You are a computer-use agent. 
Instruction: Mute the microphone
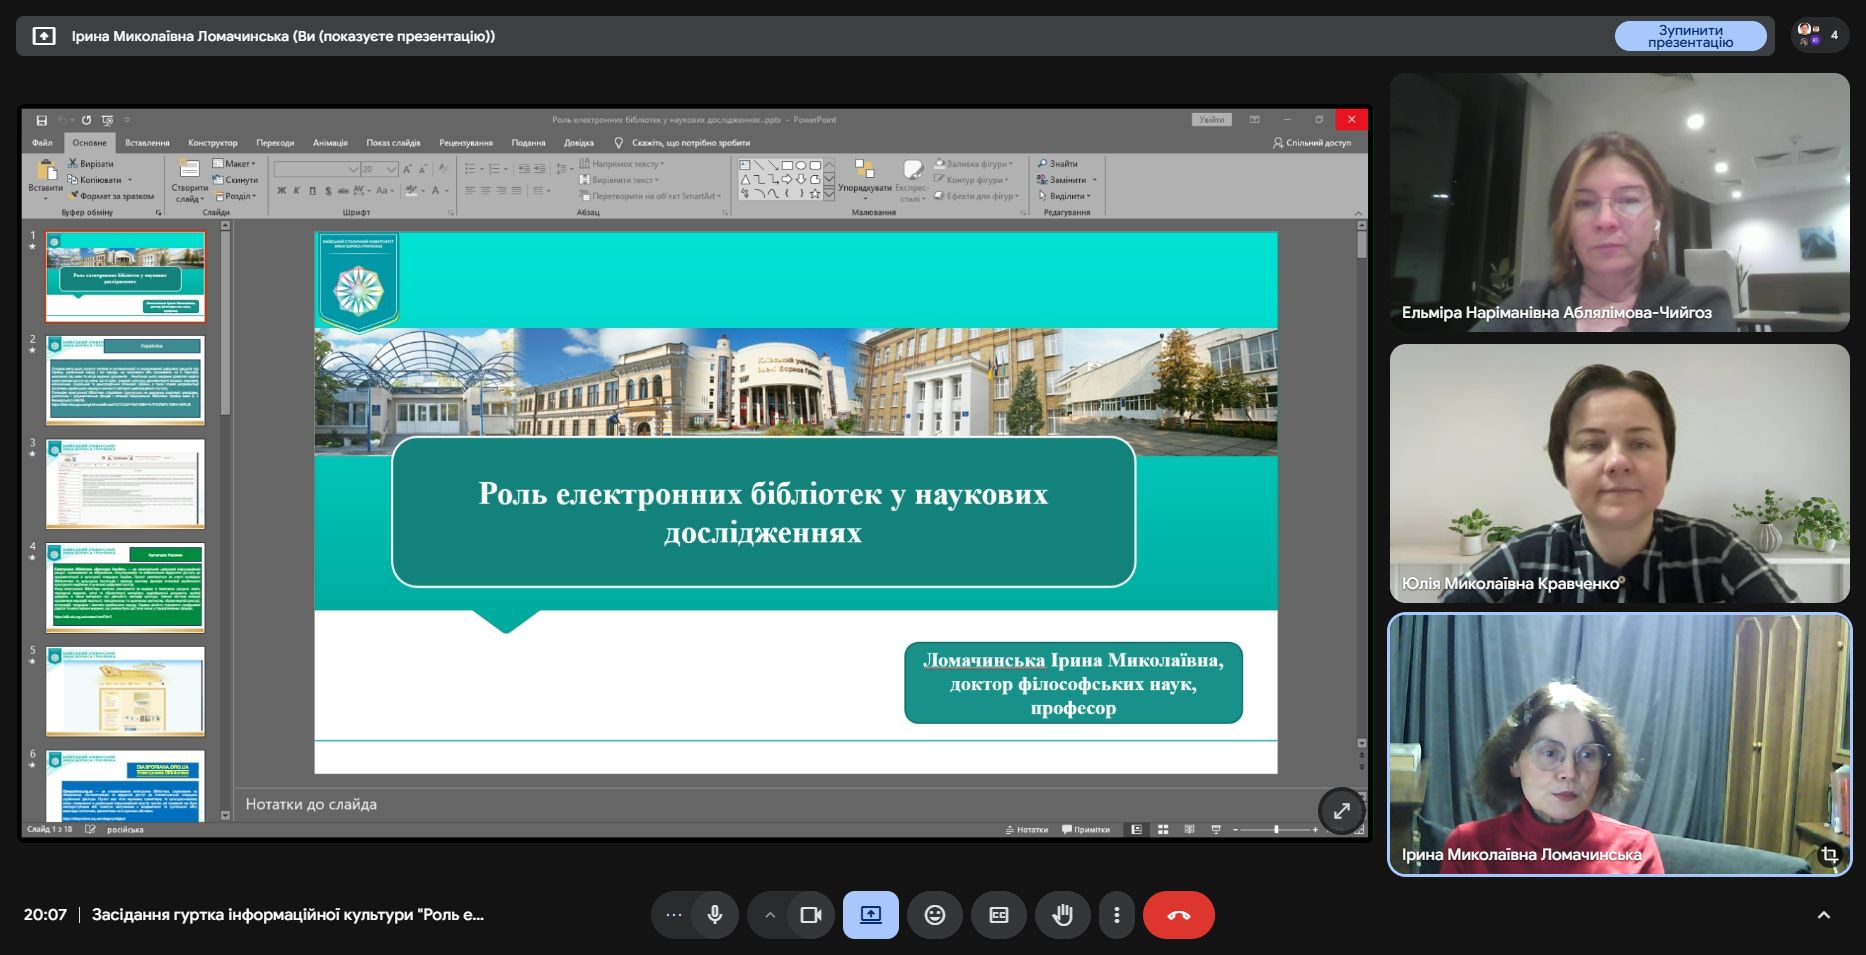pos(714,915)
